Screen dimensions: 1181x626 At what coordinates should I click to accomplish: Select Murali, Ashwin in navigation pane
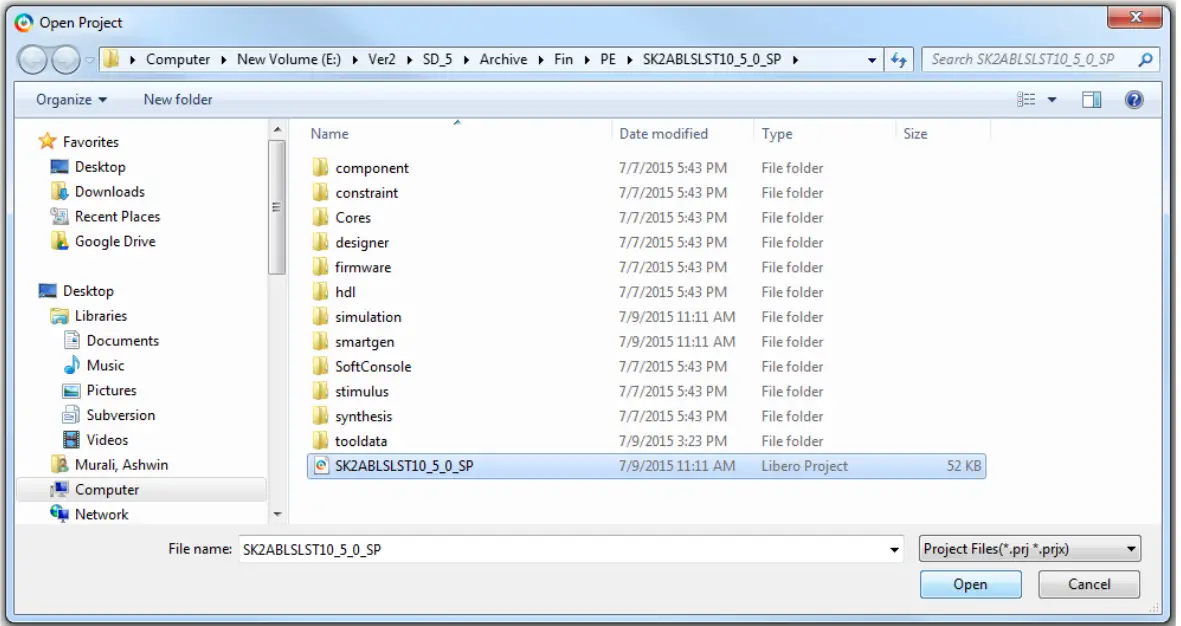pos(121,465)
